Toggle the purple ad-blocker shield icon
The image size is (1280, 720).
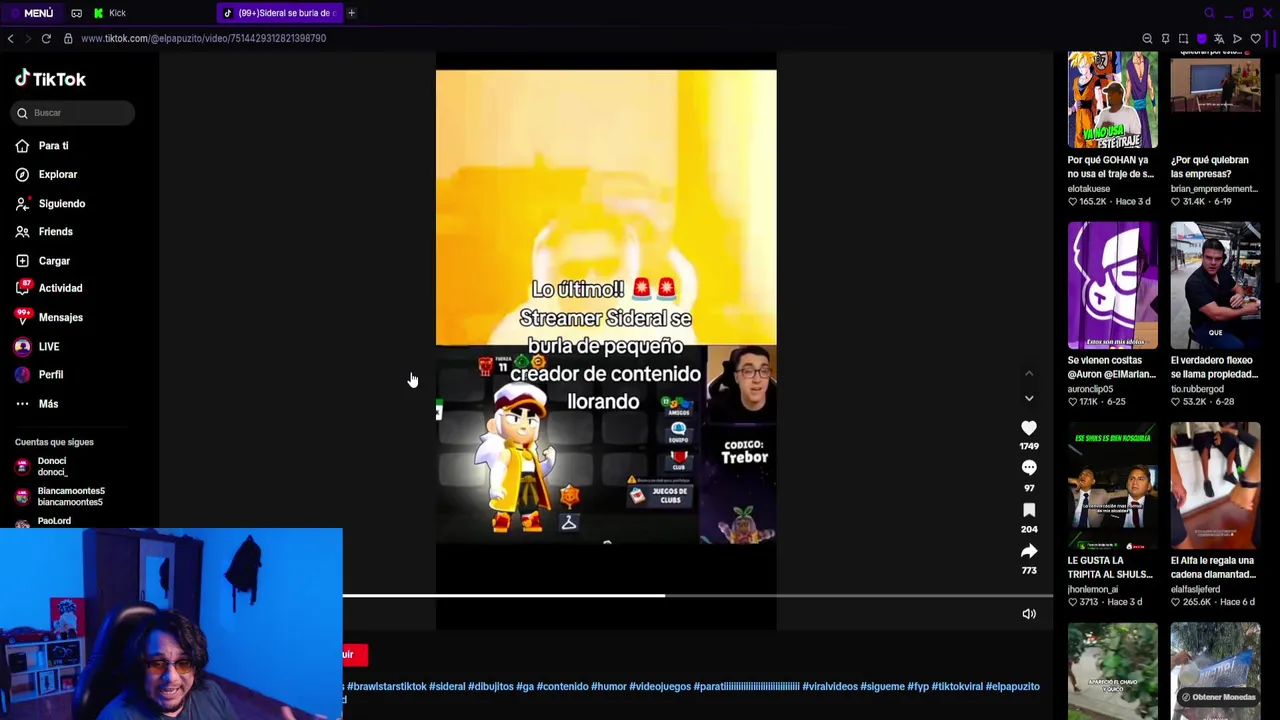[1201, 39]
